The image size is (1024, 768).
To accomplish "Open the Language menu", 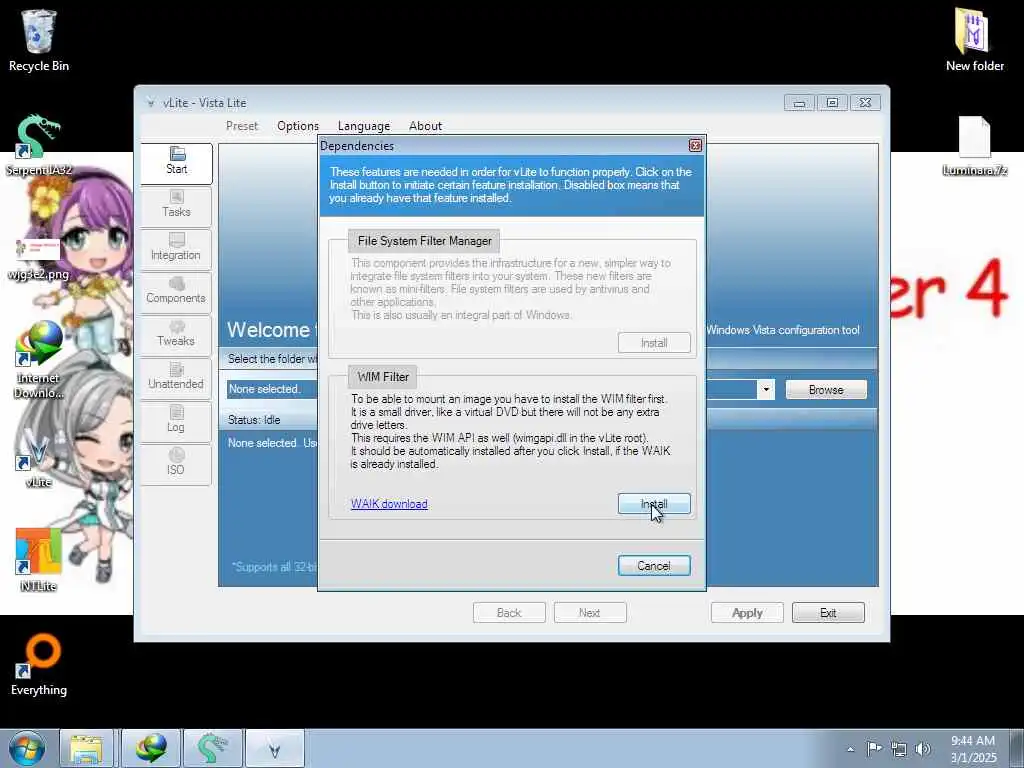I will point(364,126).
